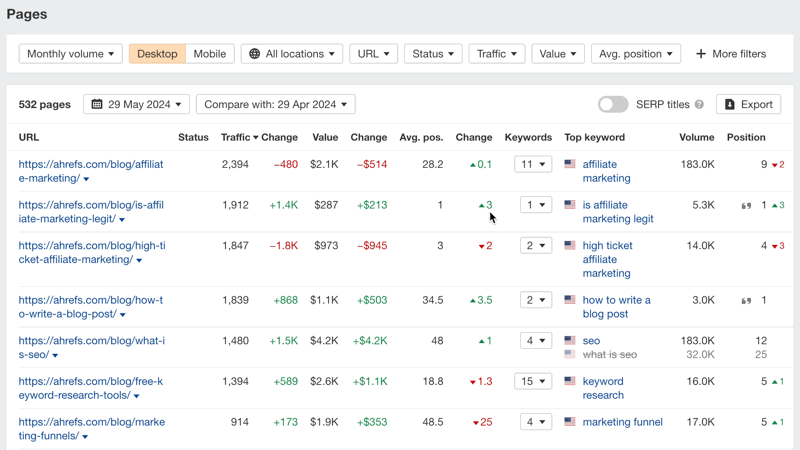Click 'is affiliate marketing legit' keyword

point(618,212)
